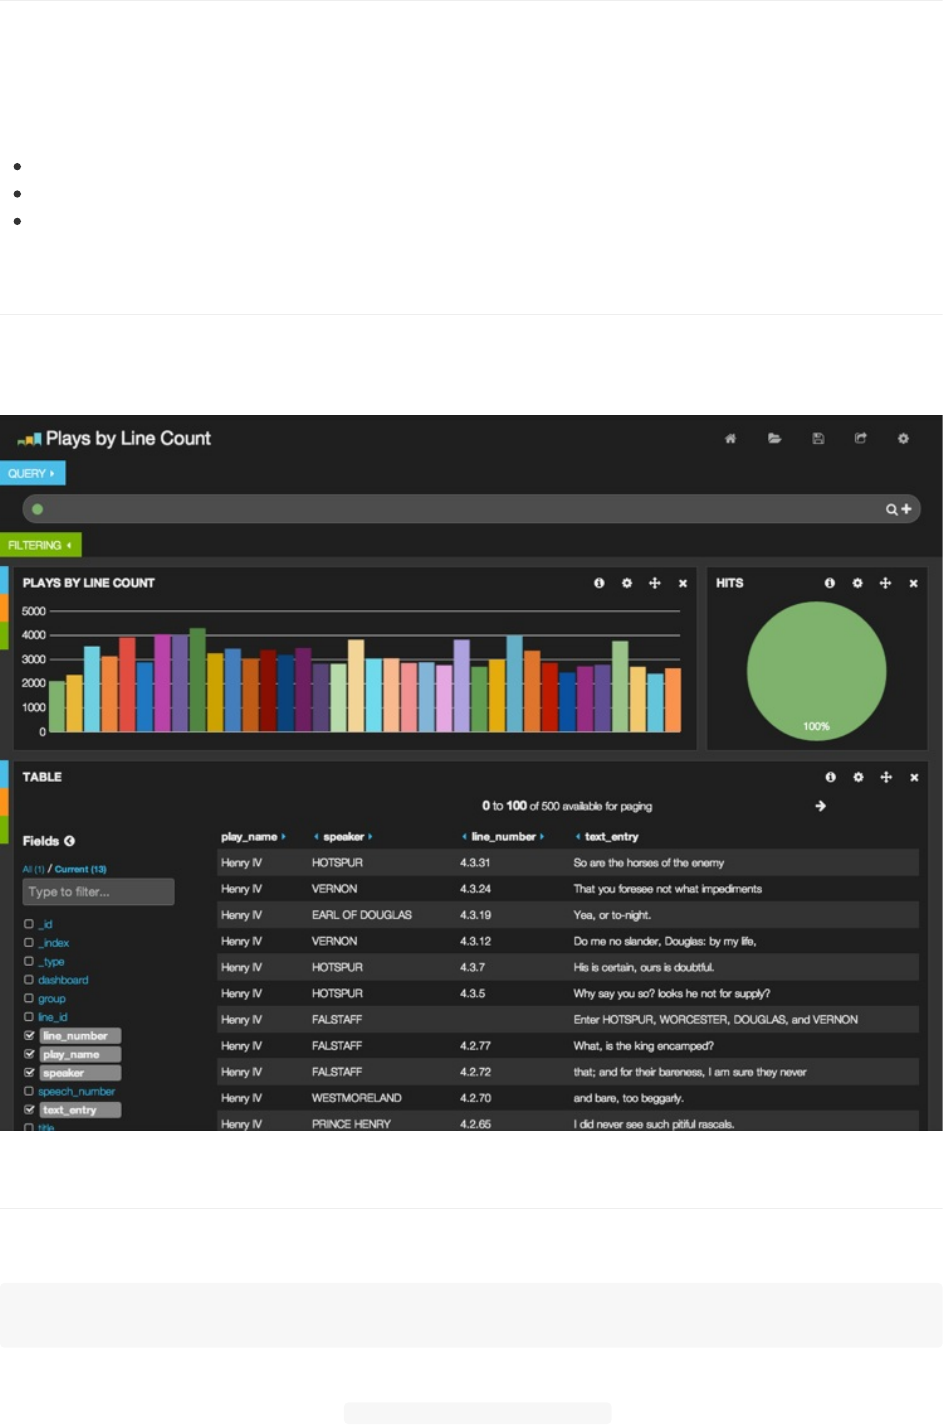The height and width of the screenshot is (1425, 943).
Task: Click the field filter input box
Action: [98, 892]
